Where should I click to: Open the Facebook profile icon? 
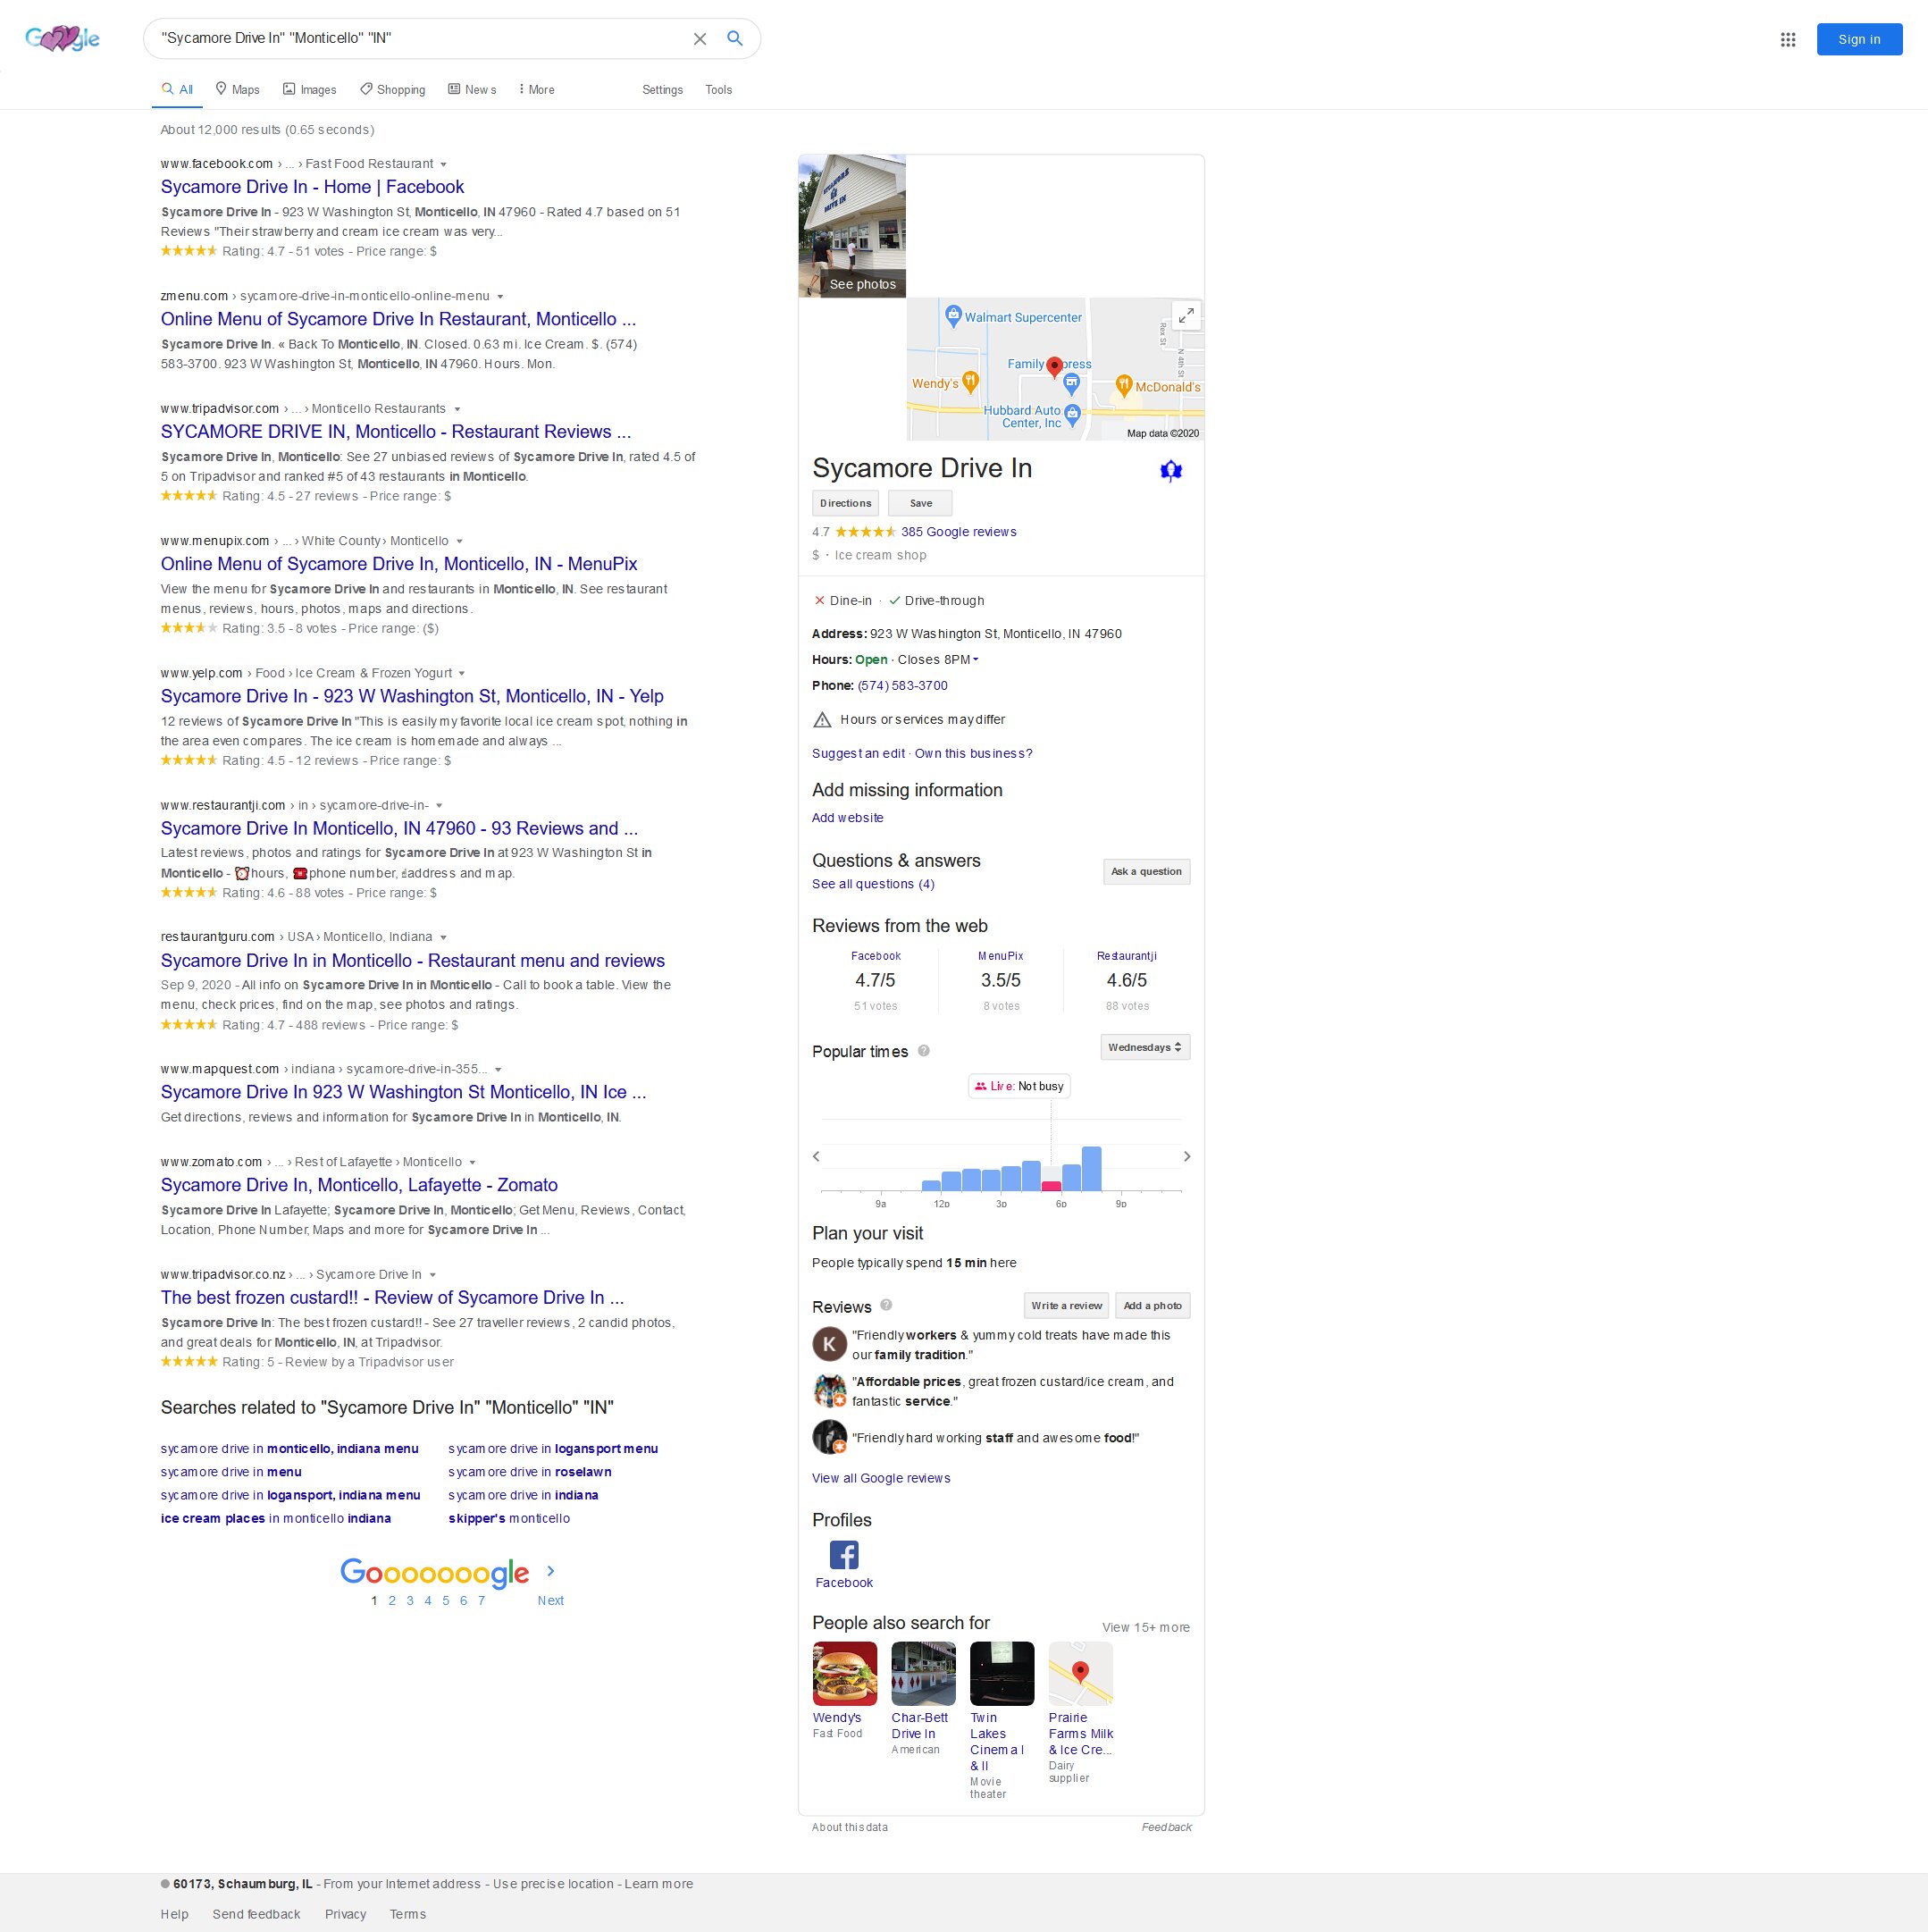844,1555
